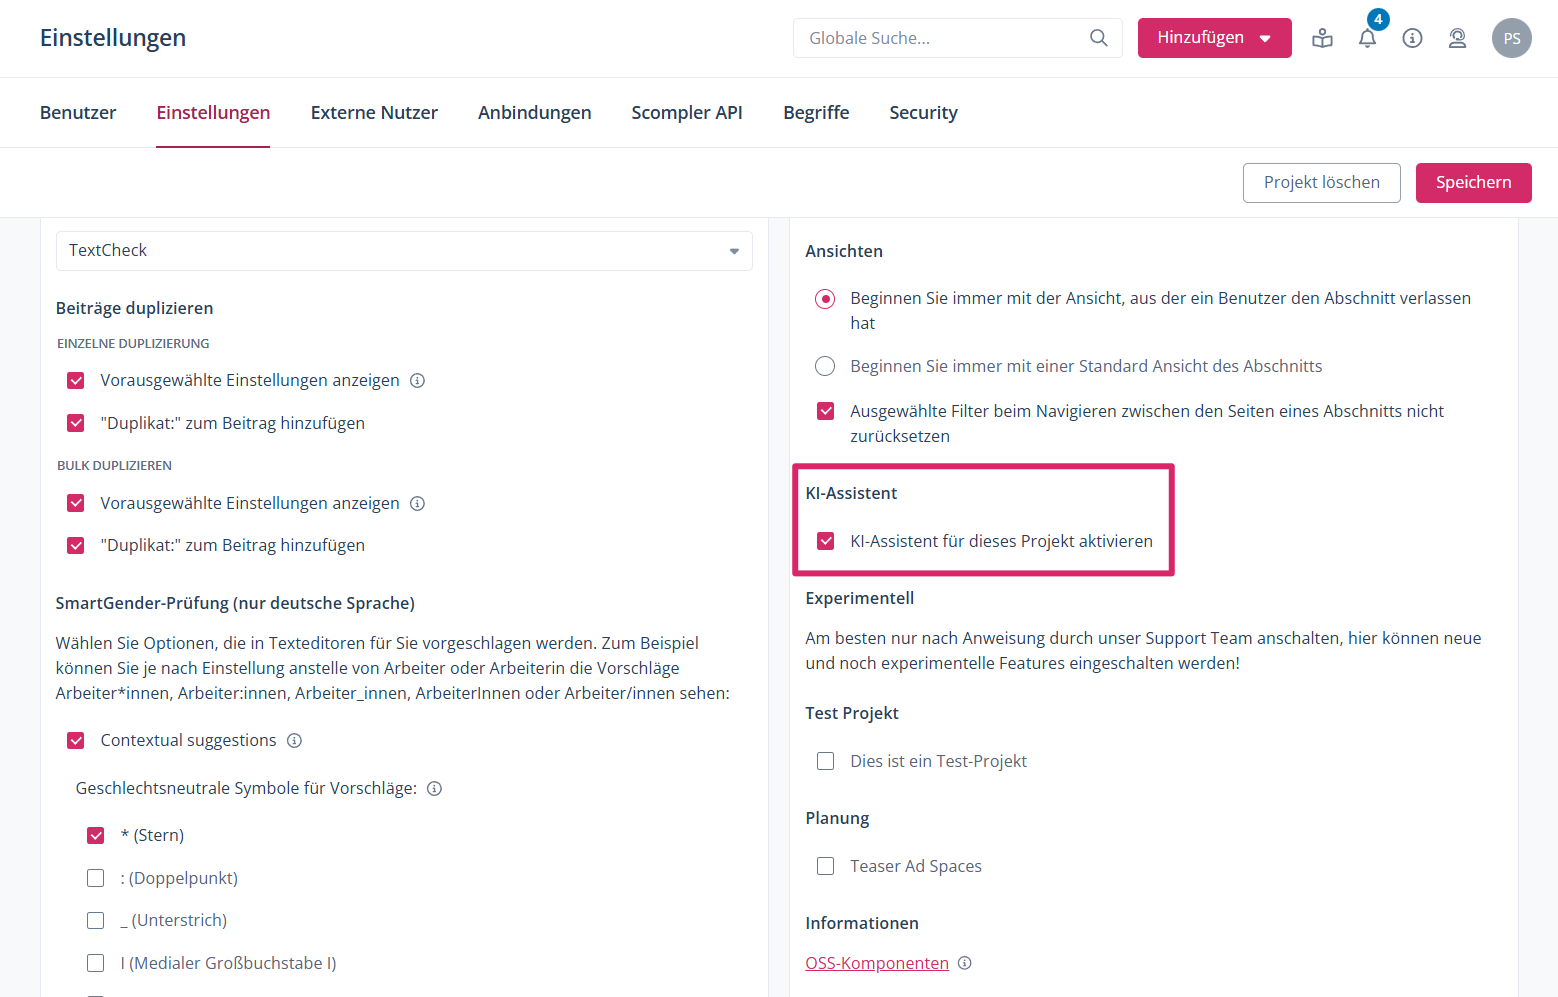1558x997 pixels.
Task: Select Standard Ansicht des Abschnitts radio option
Action: click(x=825, y=366)
